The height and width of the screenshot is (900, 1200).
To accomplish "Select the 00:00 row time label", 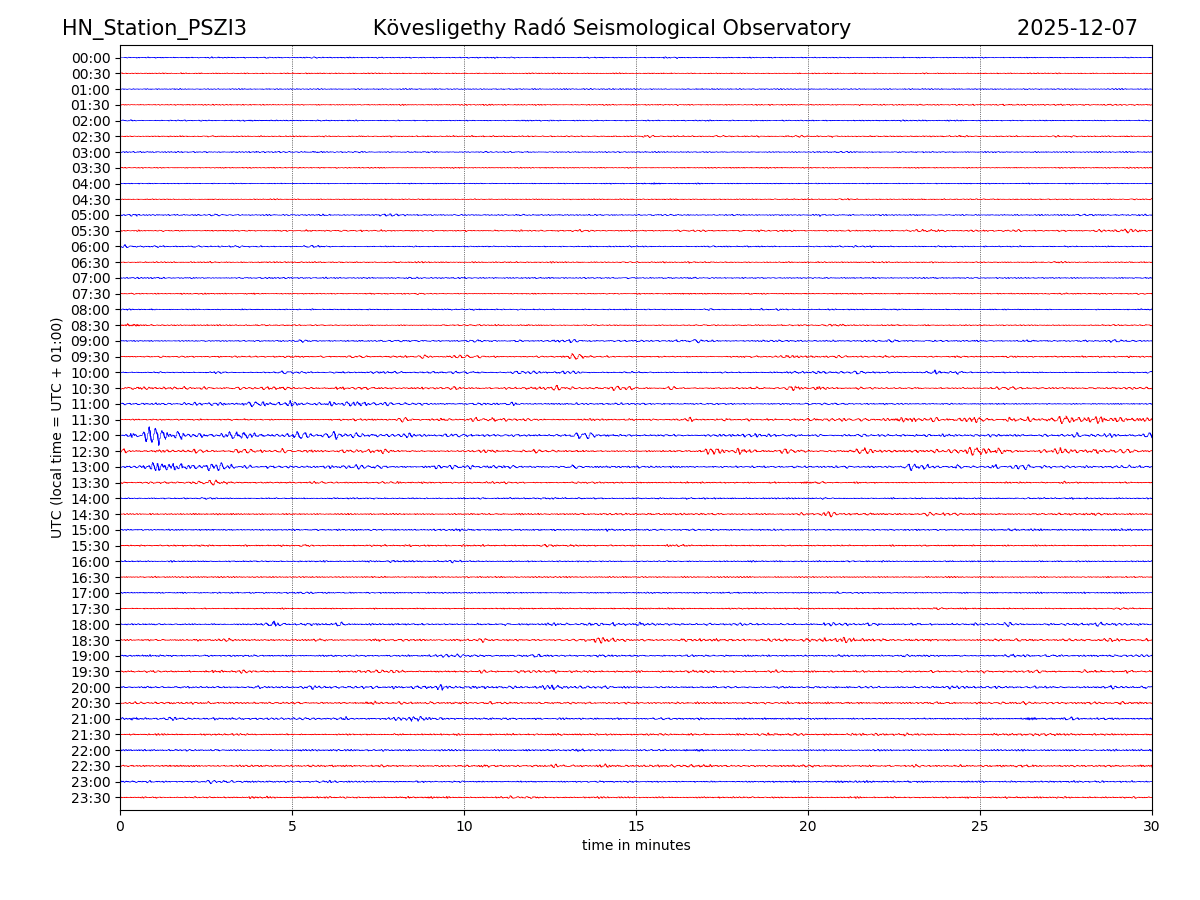I will coord(90,58).
